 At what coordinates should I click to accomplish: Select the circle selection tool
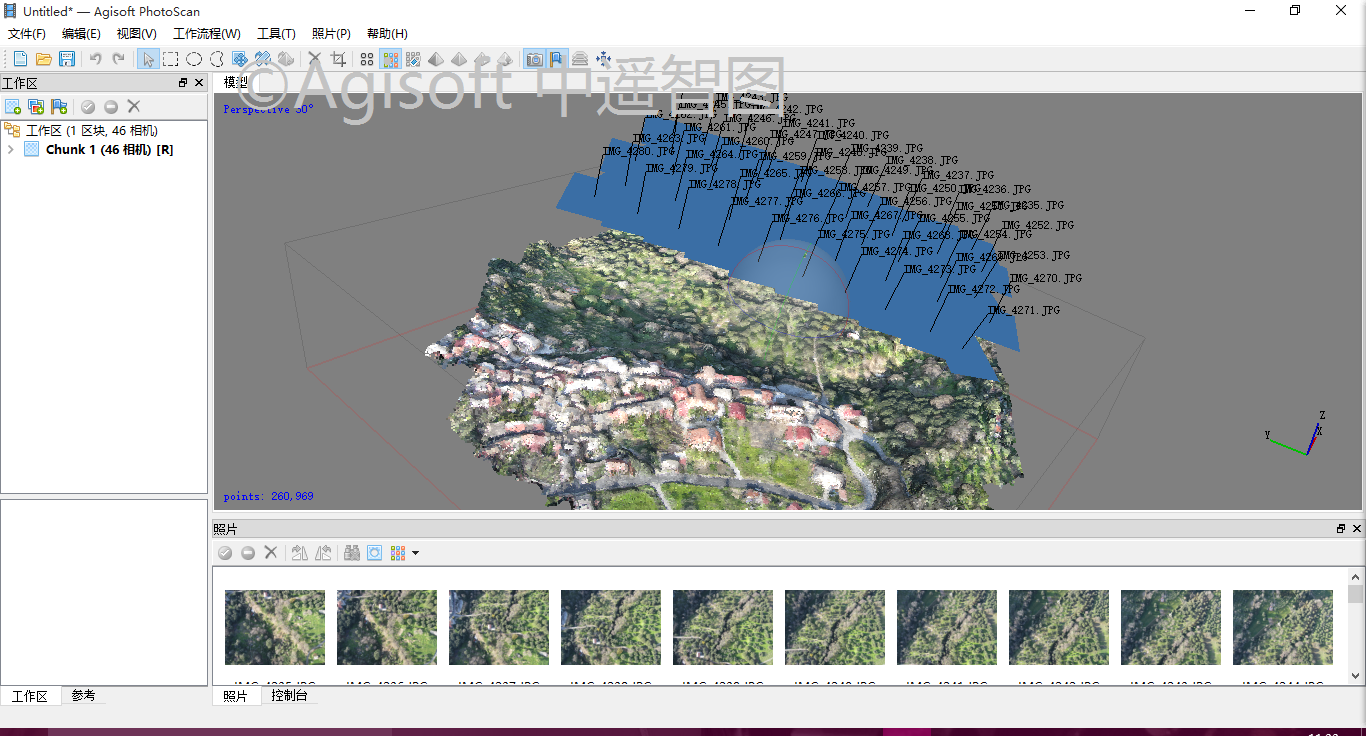pos(194,59)
